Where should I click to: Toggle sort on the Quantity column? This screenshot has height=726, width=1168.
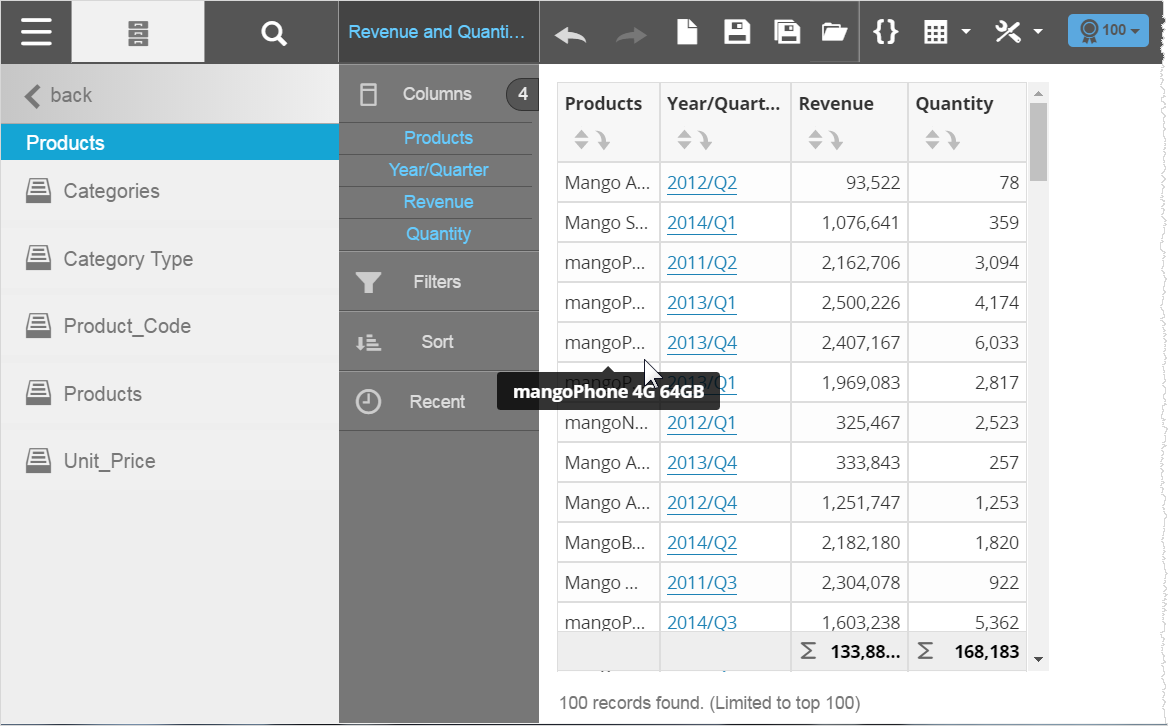pyautogui.click(x=942, y=140)
